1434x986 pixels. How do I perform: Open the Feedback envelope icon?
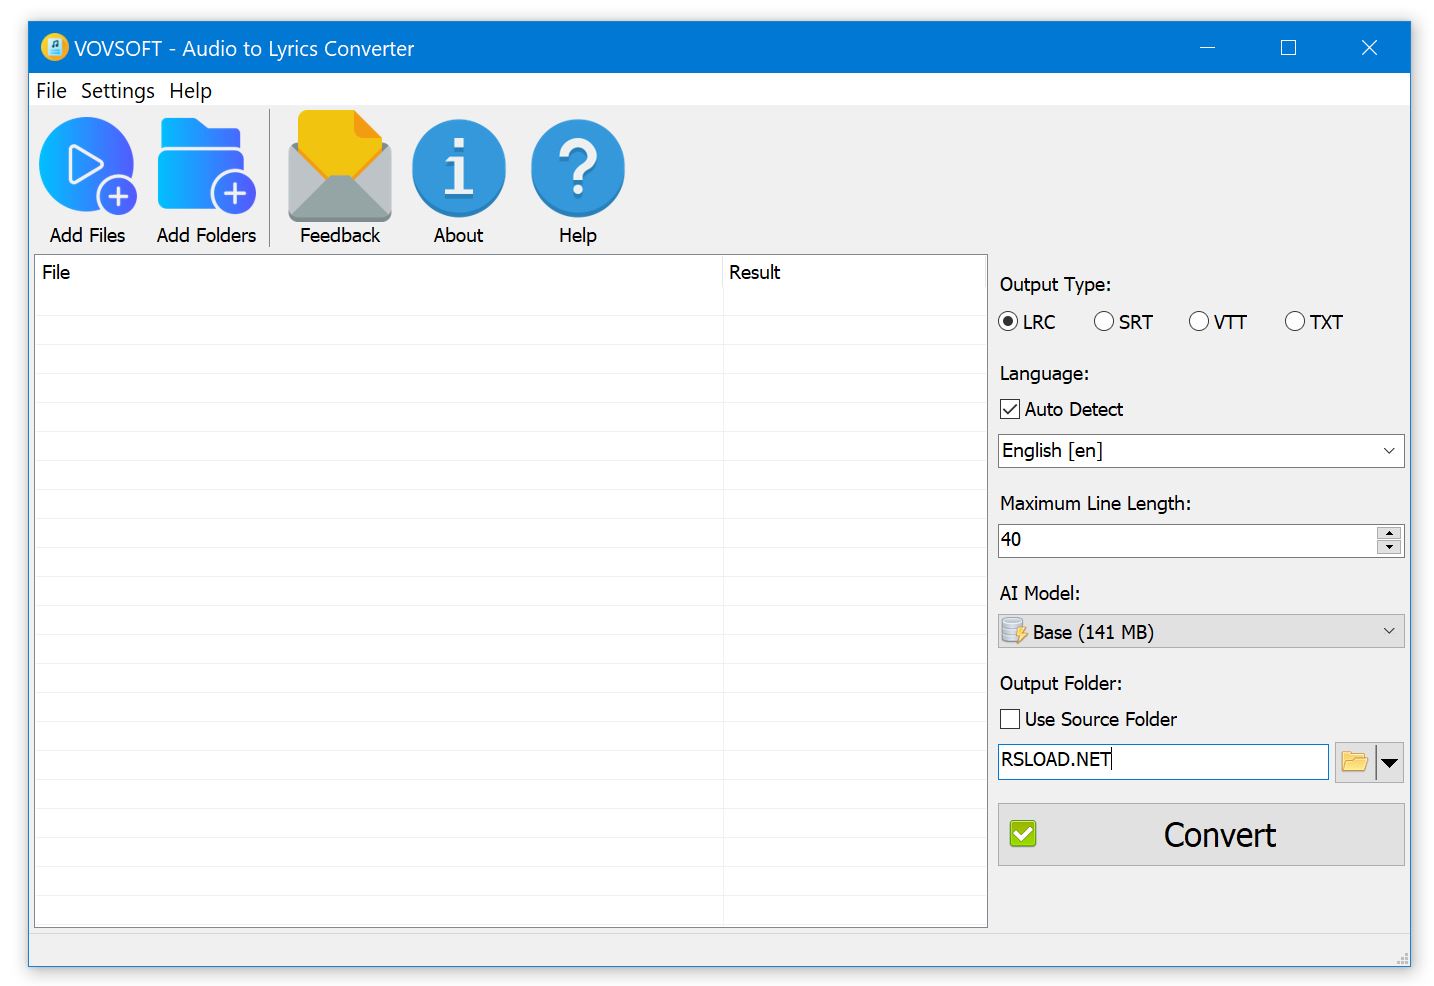[x=340, y=166]
